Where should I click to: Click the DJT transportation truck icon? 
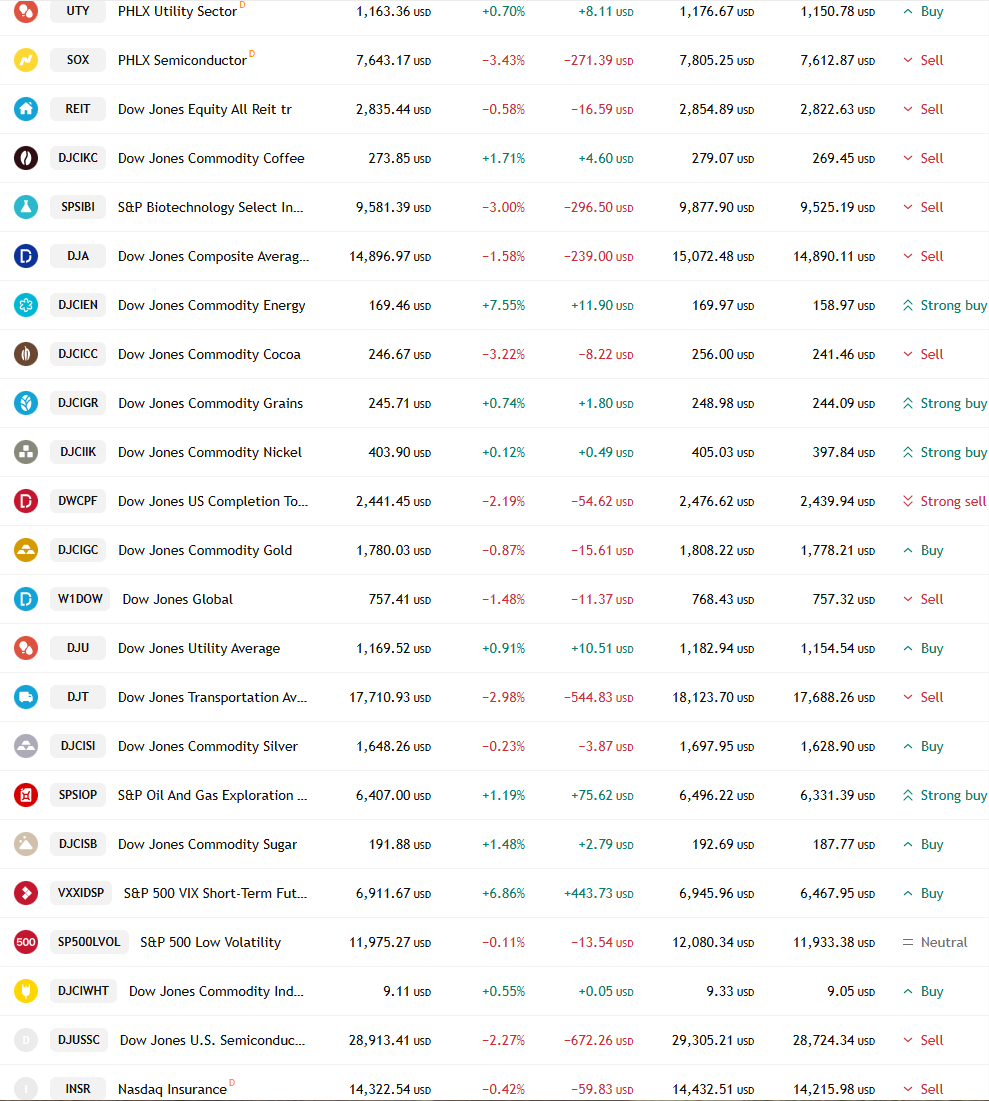click(x=26, y=697)
